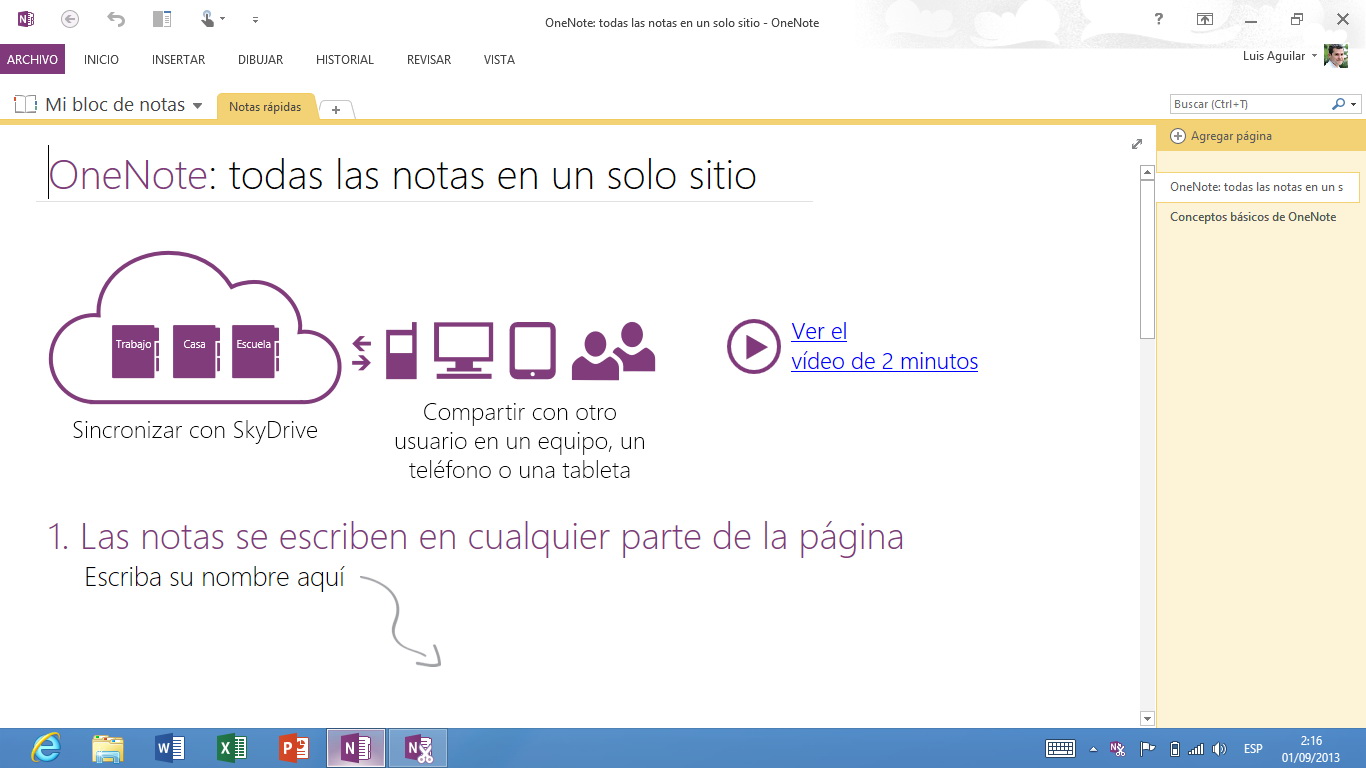The height and width of the screenshot is (768, 1366).
Task: Click the ribbon display options icon
Action: (x=1205, y=20)
